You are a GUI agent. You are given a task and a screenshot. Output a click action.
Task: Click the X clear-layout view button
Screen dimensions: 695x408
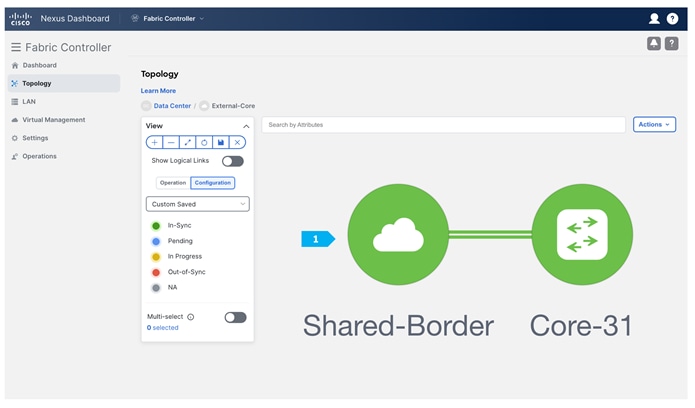point(237,142)
